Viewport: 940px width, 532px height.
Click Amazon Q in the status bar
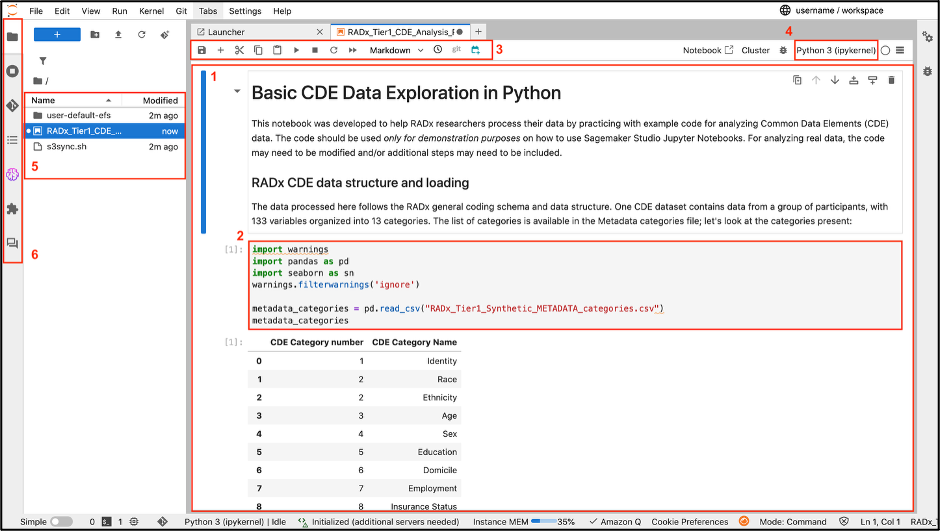[615, 522]
